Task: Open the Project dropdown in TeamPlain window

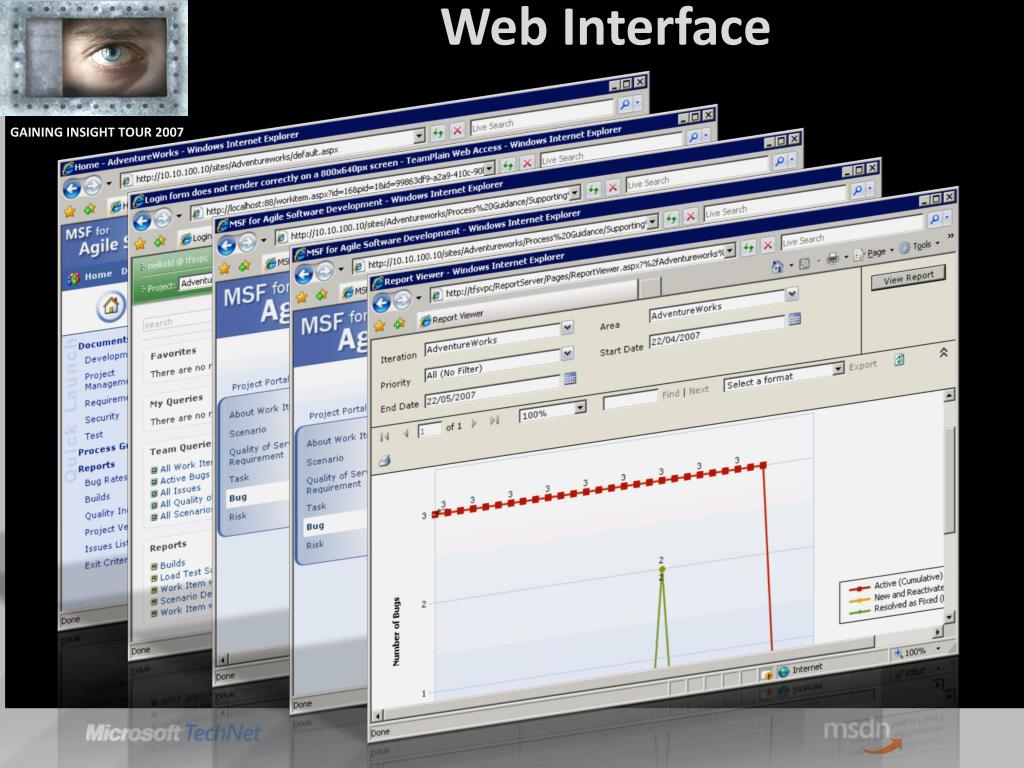Action: click(x=196, y=283)
